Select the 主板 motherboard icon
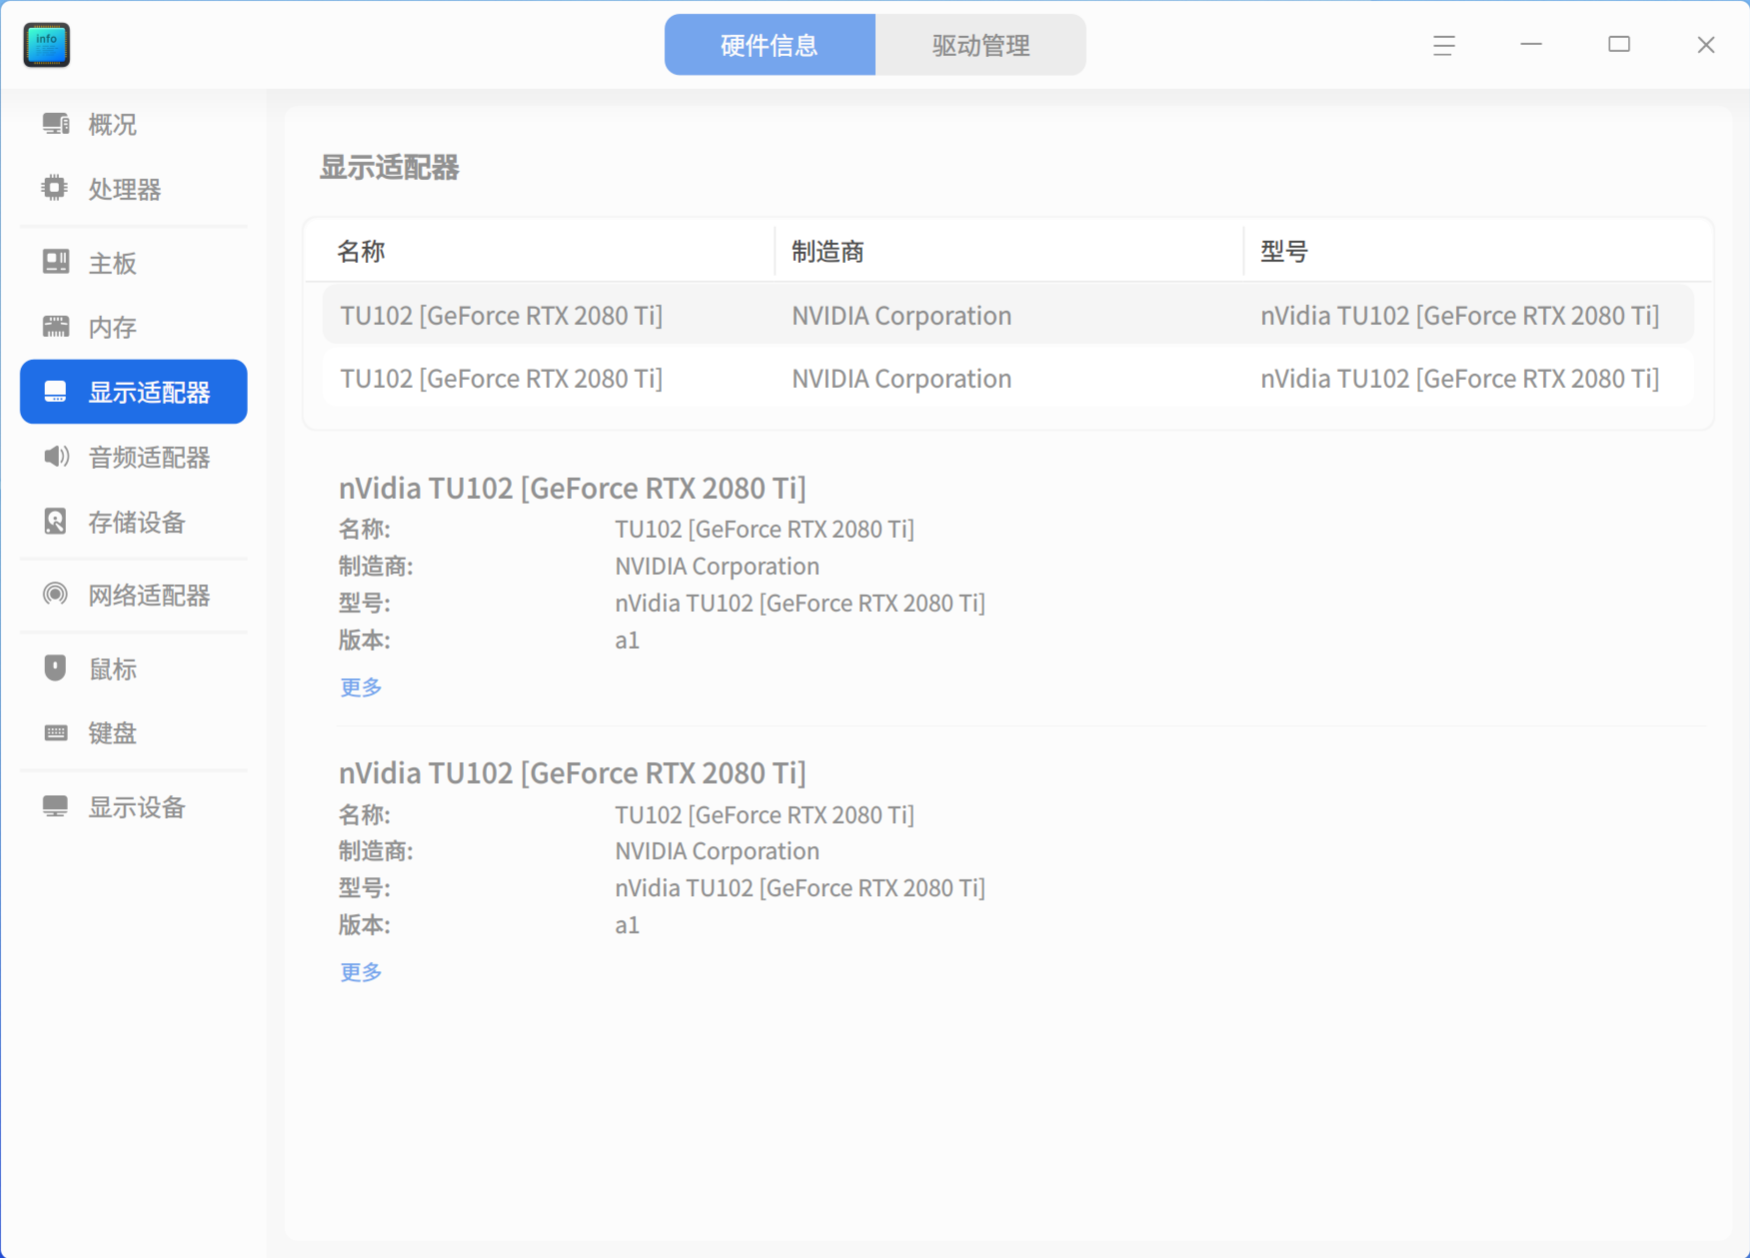 point(56,262)
